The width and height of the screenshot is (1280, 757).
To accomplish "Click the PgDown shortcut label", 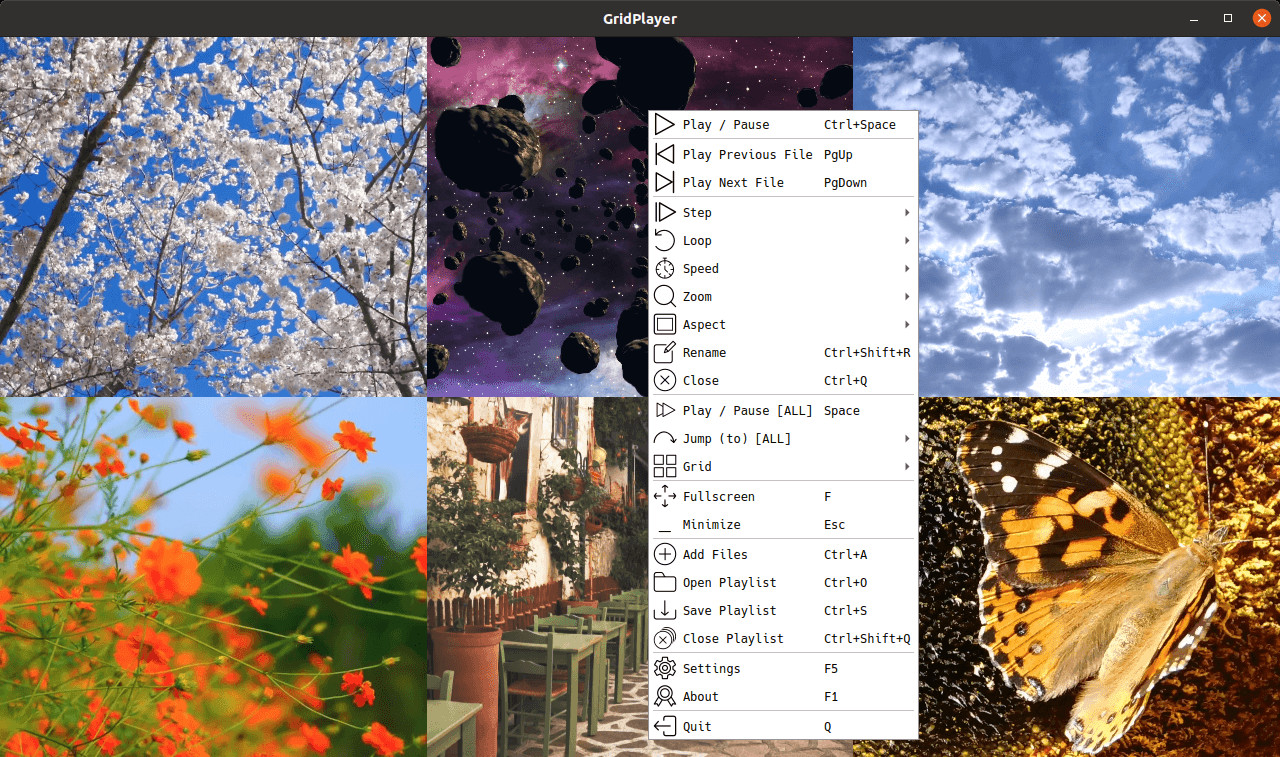I will (x=845, y=183).
